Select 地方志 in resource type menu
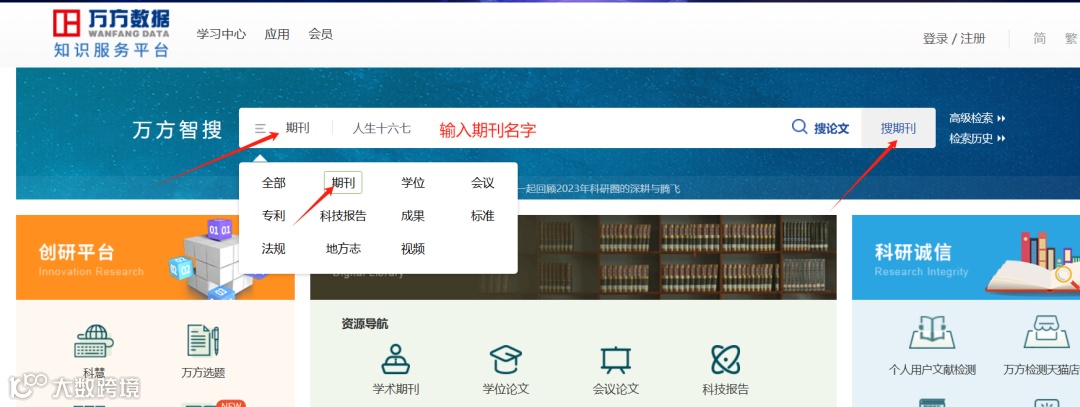The width and height of the screenshot is (1080, 407). click(343, 249)
